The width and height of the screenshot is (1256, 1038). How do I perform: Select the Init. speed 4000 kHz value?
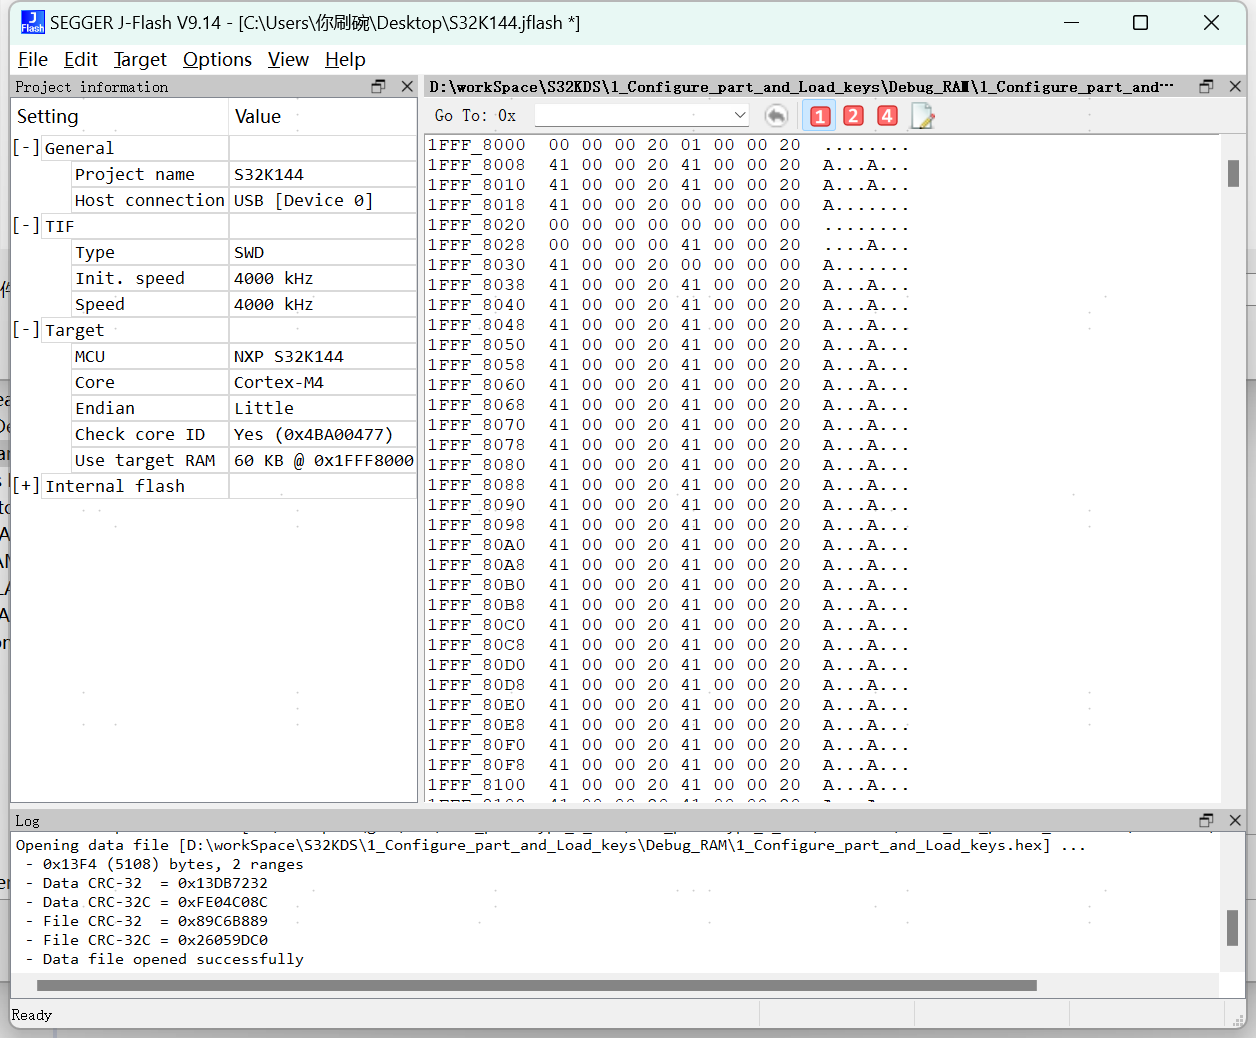273,278
